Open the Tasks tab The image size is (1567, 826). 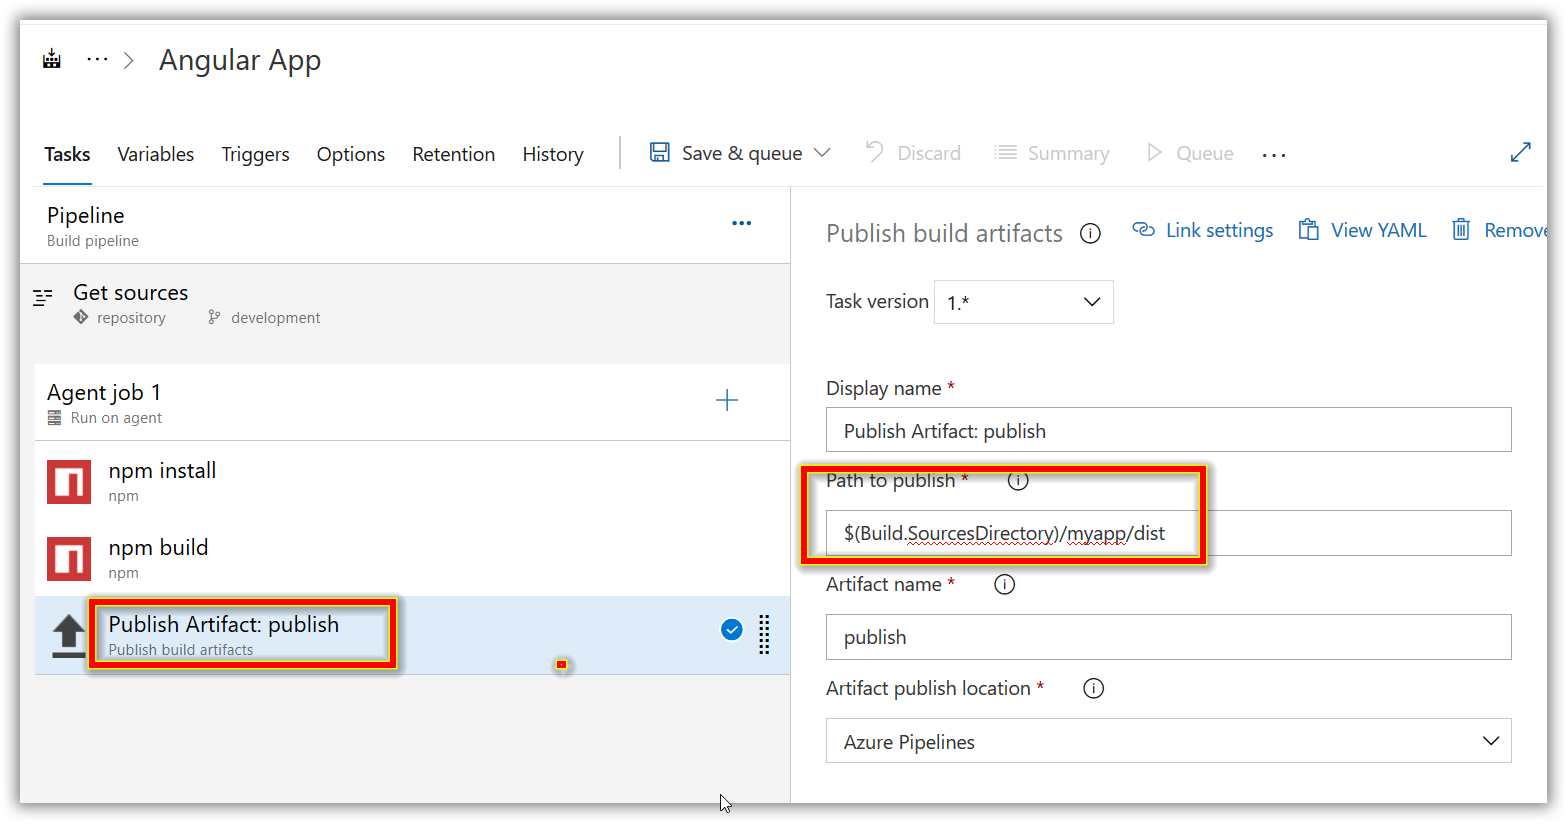(67, 154)
